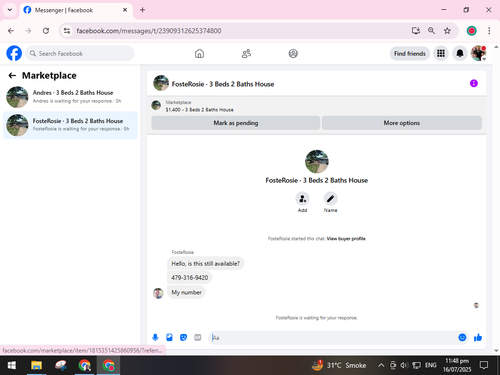
Task: Choose a sticker icon
Action: tap(183, 338)
